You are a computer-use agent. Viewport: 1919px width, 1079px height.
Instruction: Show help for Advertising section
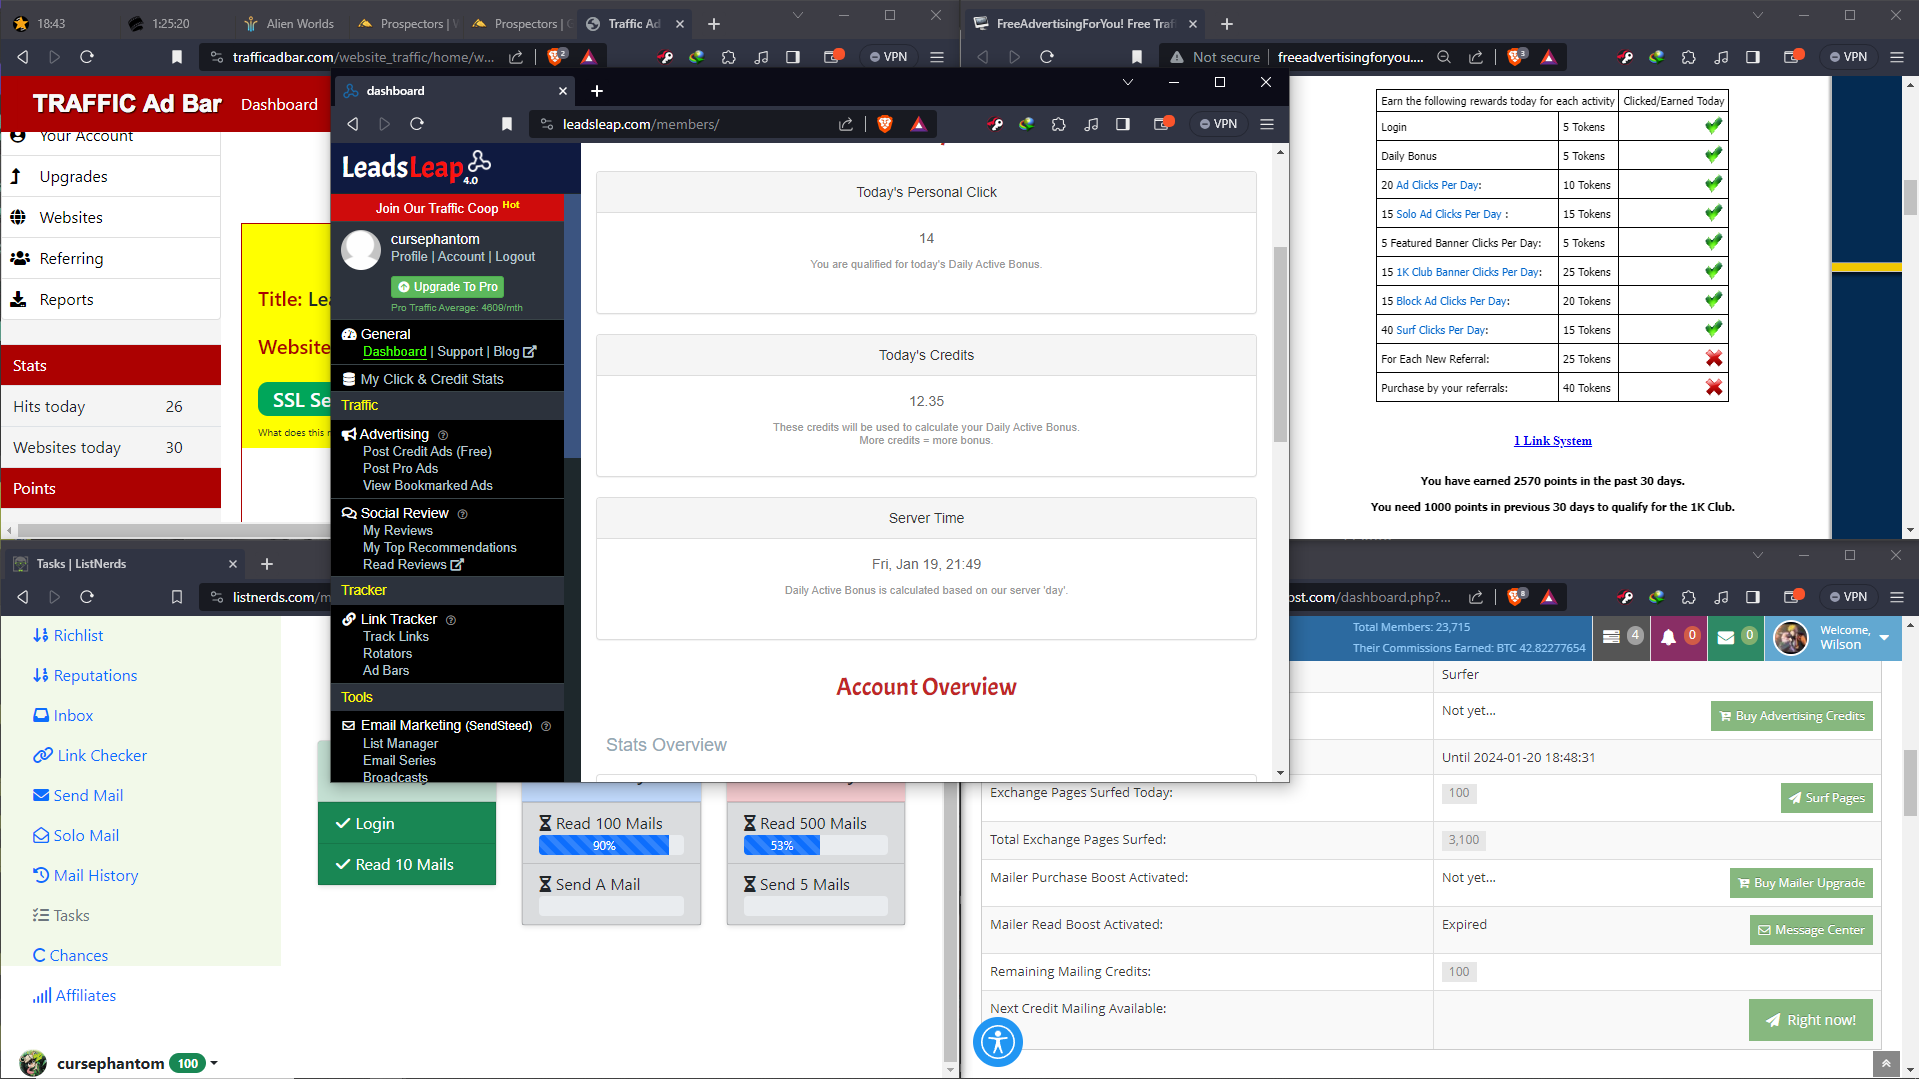(x=443, y=435)
